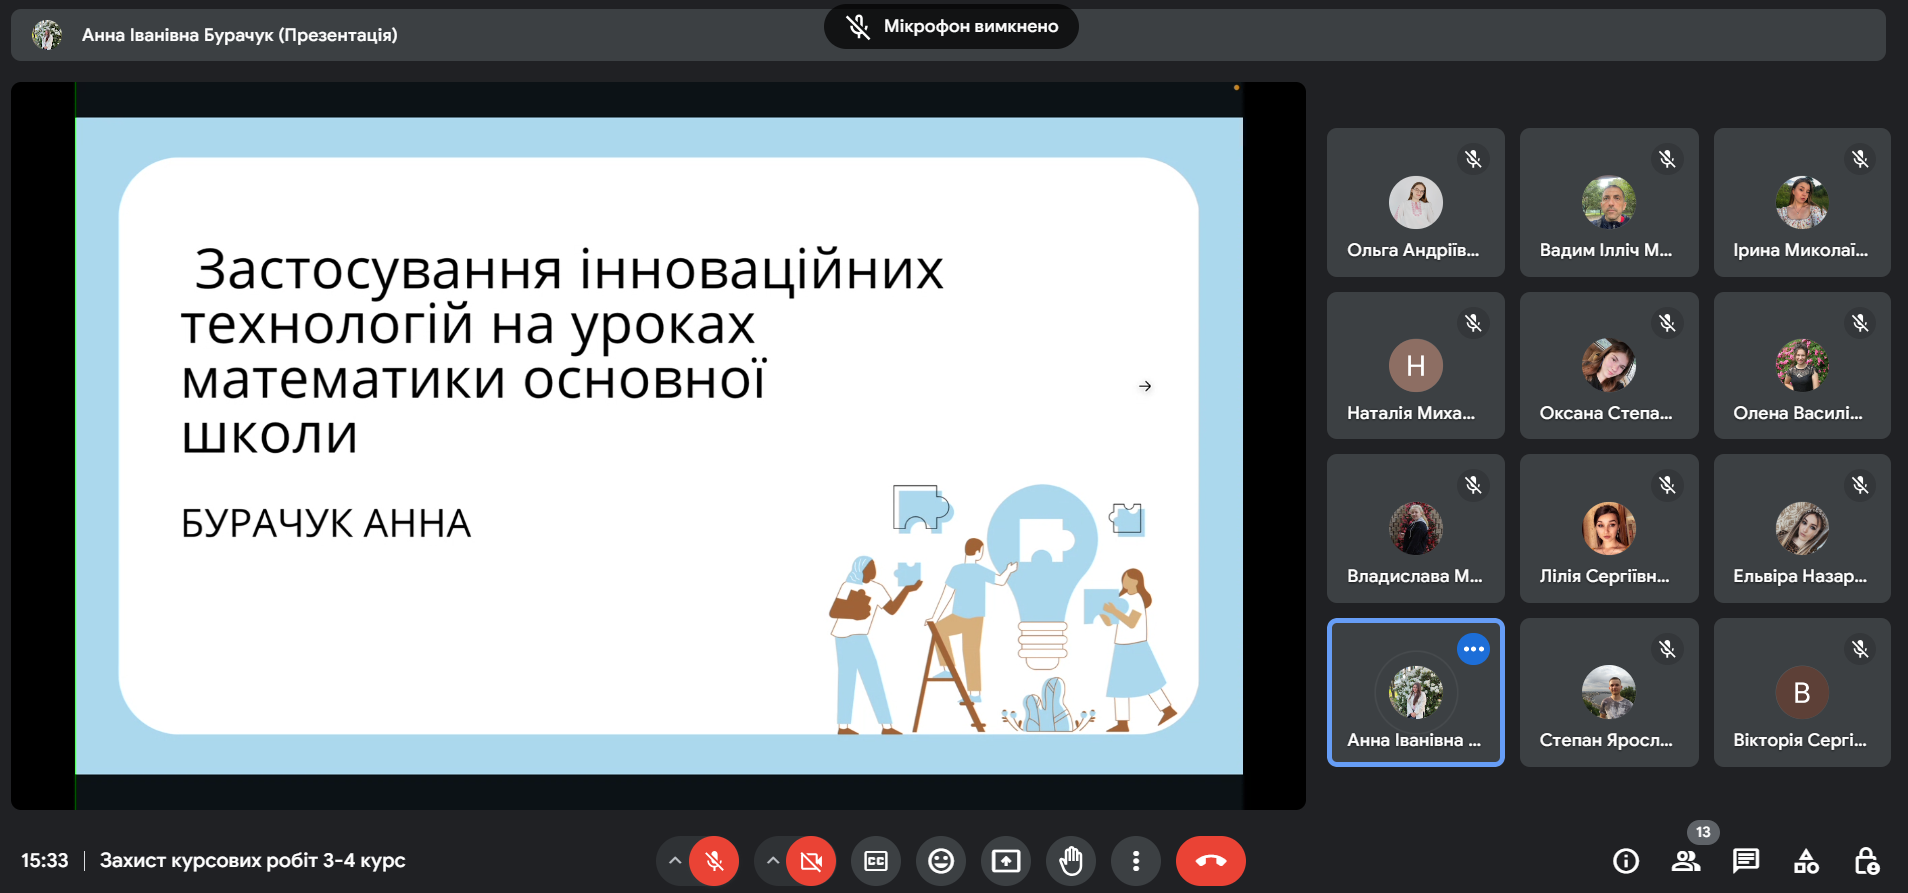The height and width of the screenshot is (893, 1908).
Task: Select Ірина Миколаї... participant tile
Action: point(1802,202)
